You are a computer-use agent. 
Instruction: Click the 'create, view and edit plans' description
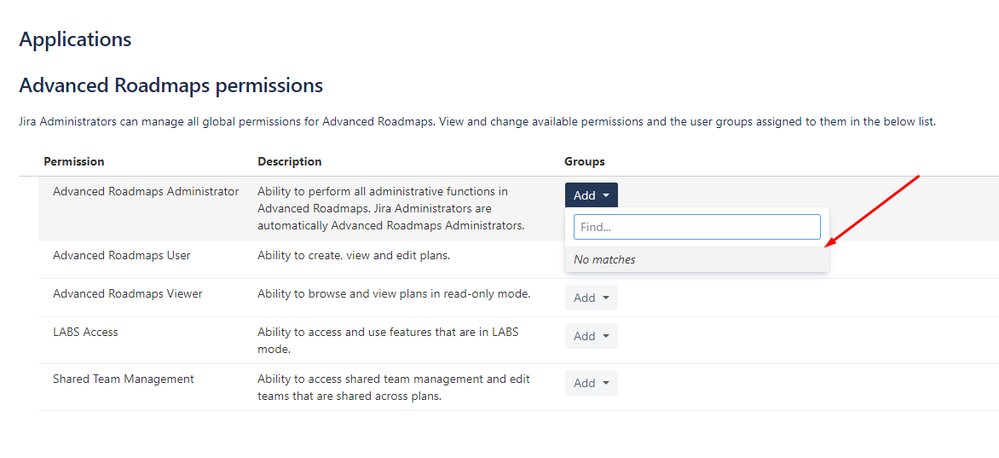353,255
